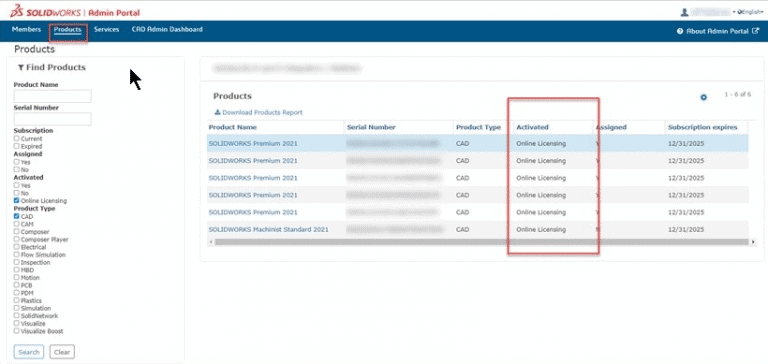Click CAD cell in Machinist Standard row

[x=462, y=229]
